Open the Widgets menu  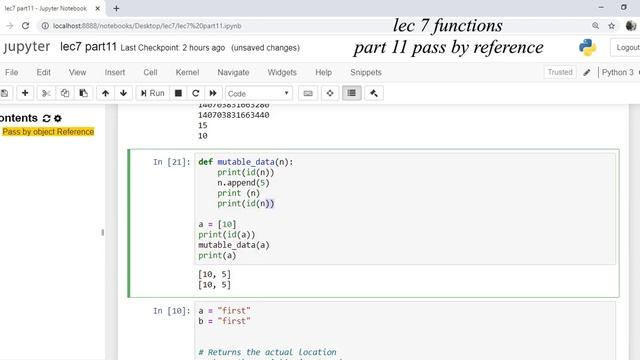282,72
